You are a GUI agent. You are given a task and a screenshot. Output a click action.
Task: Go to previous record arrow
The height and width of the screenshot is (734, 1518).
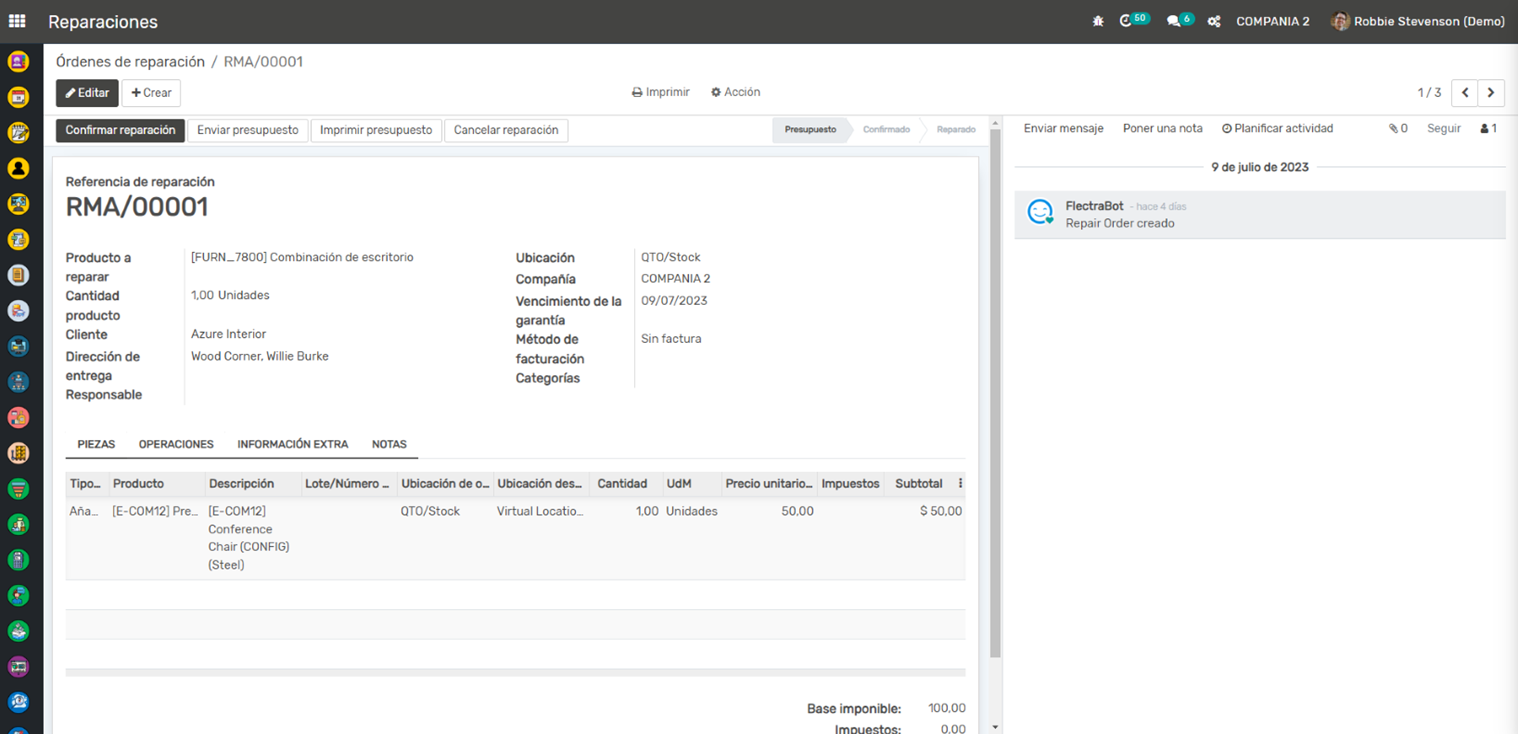(1465, 93)
